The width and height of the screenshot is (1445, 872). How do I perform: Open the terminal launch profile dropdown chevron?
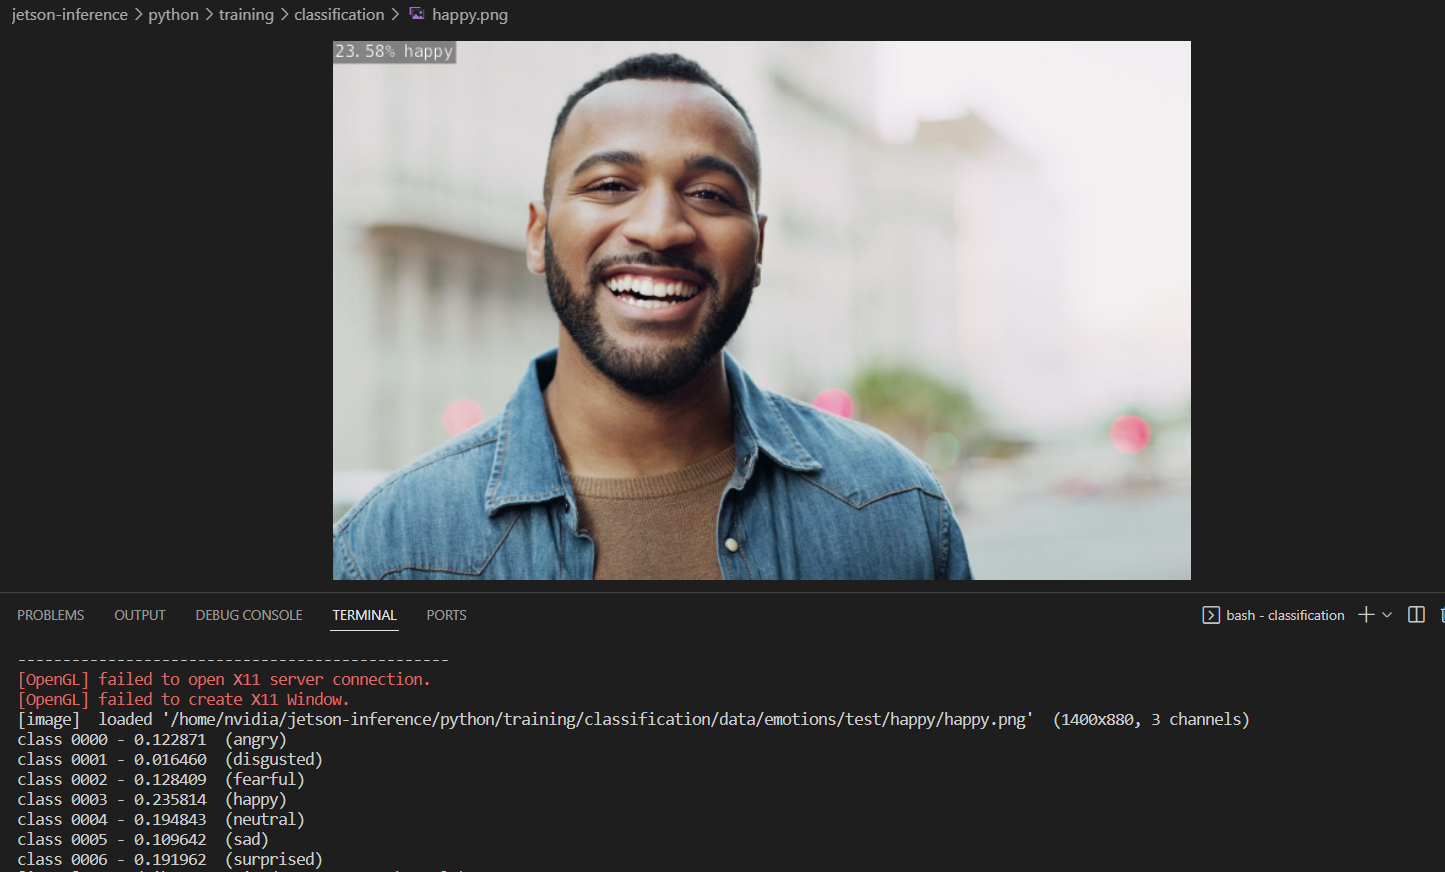click(1388, 614)
